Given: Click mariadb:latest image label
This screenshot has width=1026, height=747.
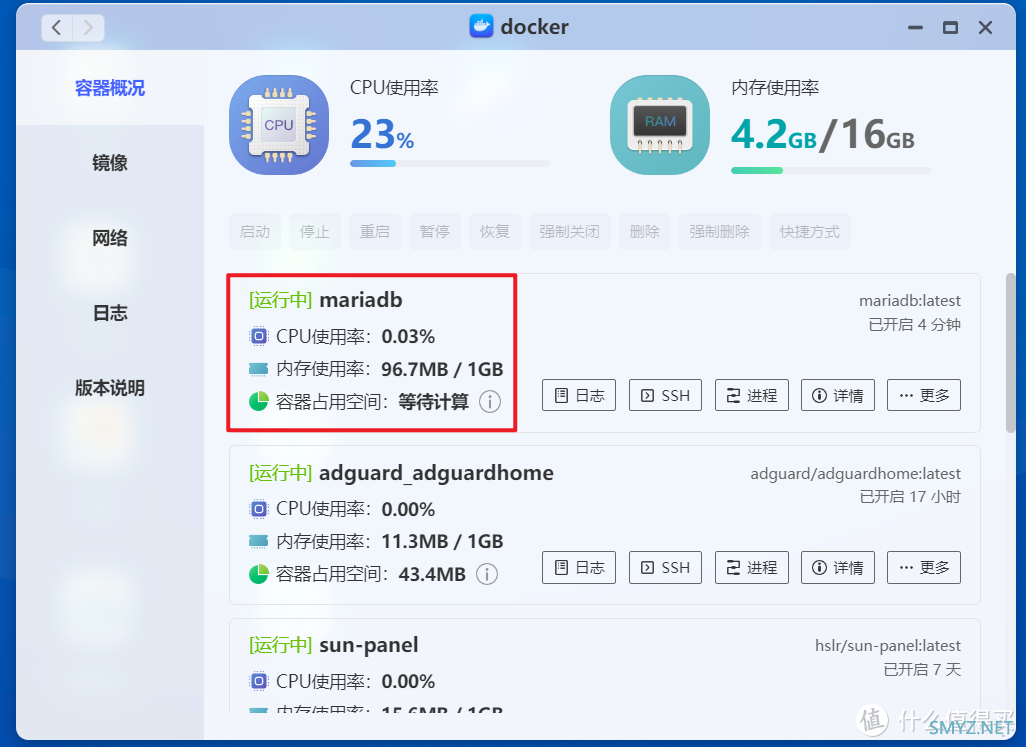Looking at the screenshot, I should coord(910,301).
